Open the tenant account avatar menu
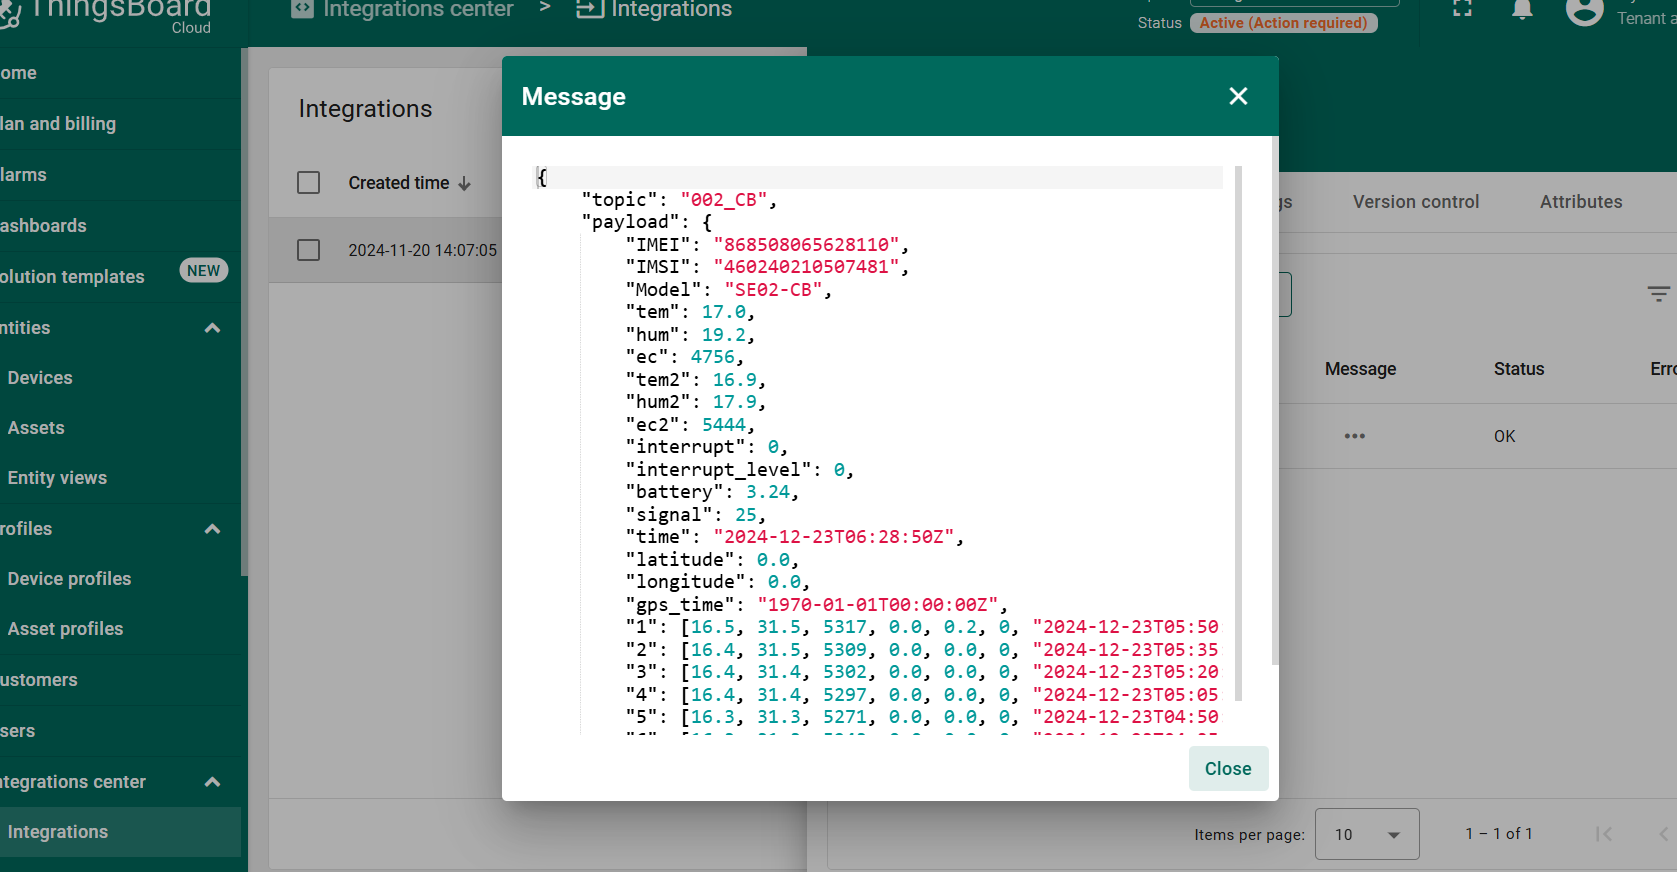The image size is (1677, 872). point(1585,11)
